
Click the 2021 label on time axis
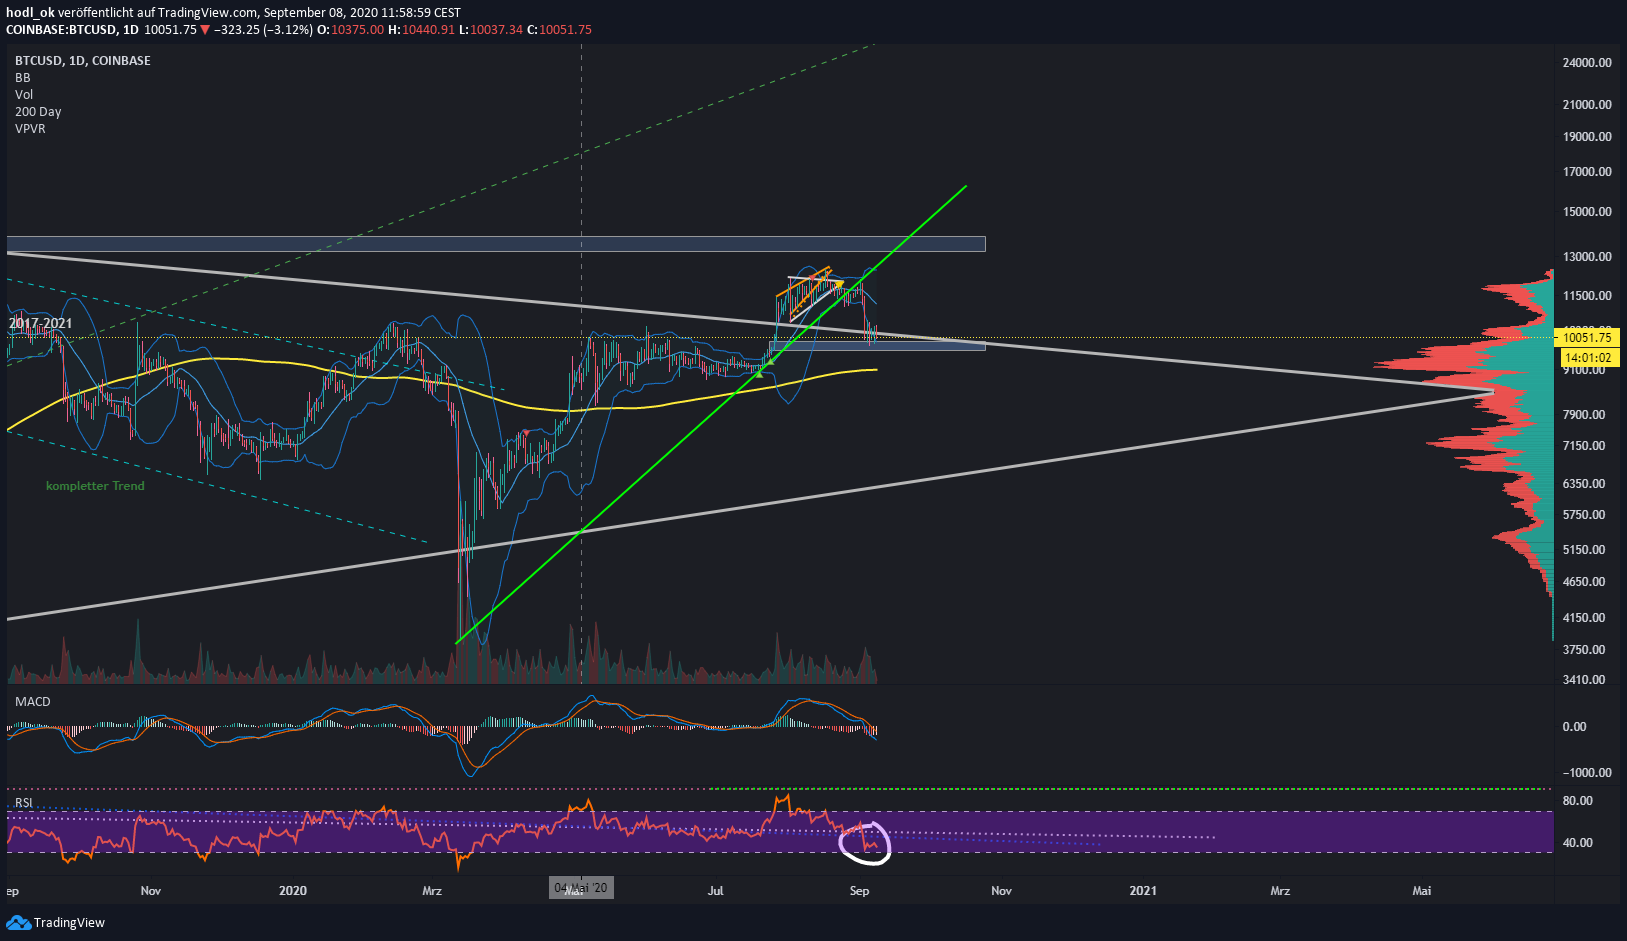click(x=1143, y=891)
